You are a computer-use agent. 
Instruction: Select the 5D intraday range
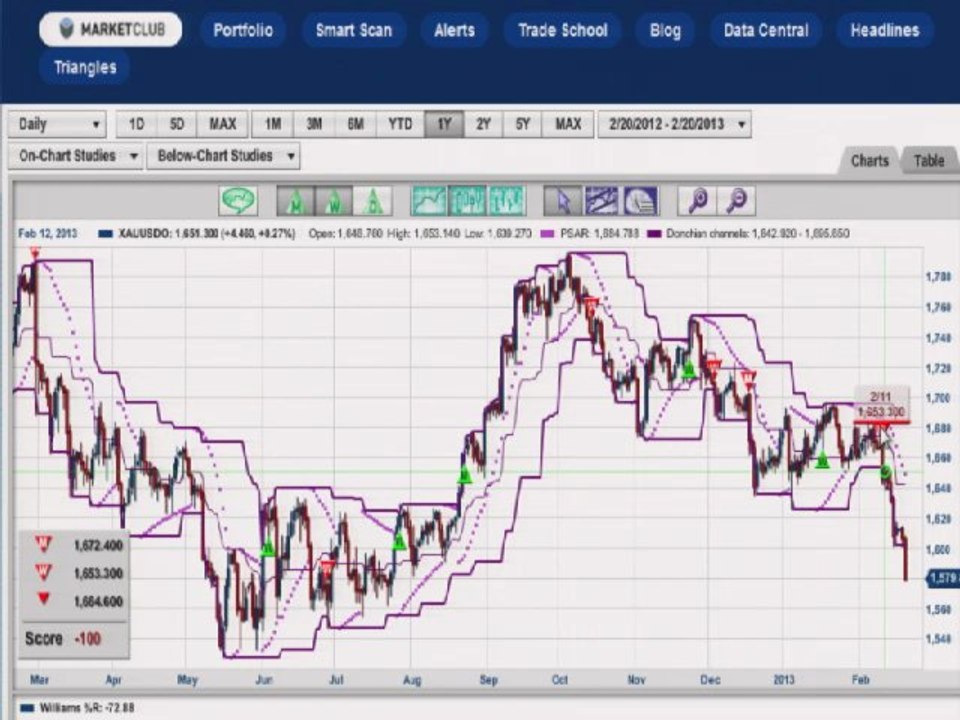tap(176, 124)
